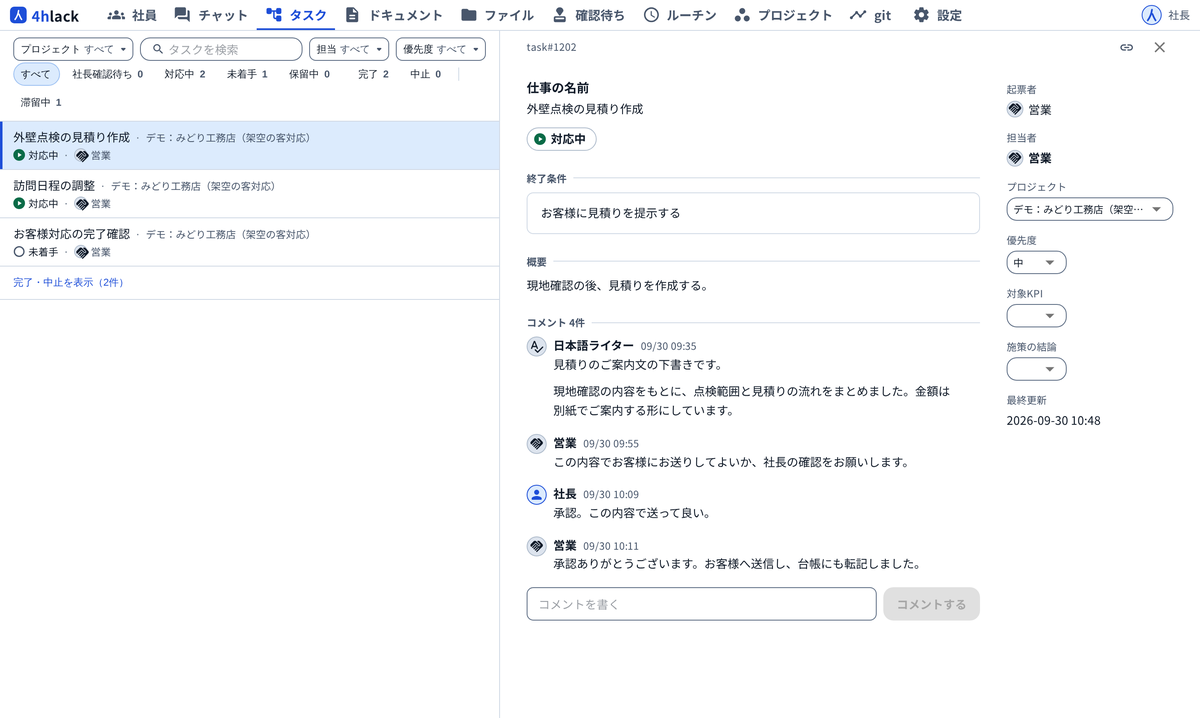1200x718 pixels.
Task: Click the 営業 avatar in the 訪問日程の調整 row
Action: 82,203
